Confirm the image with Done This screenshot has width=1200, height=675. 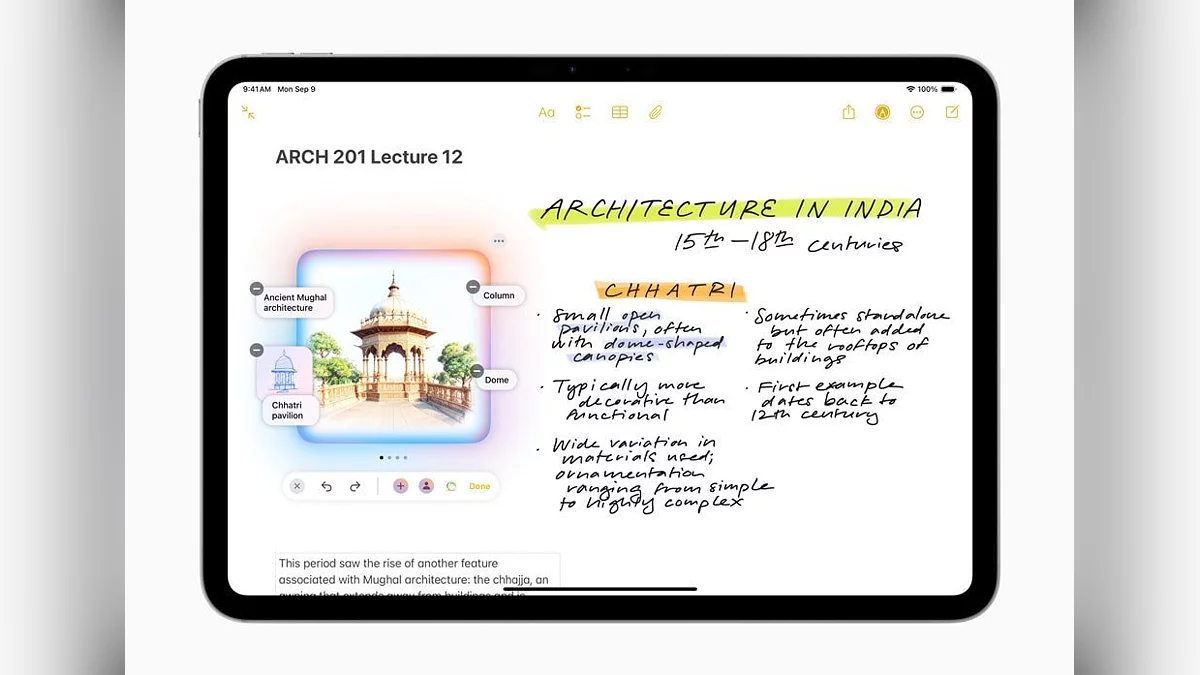tap(480, 487)
